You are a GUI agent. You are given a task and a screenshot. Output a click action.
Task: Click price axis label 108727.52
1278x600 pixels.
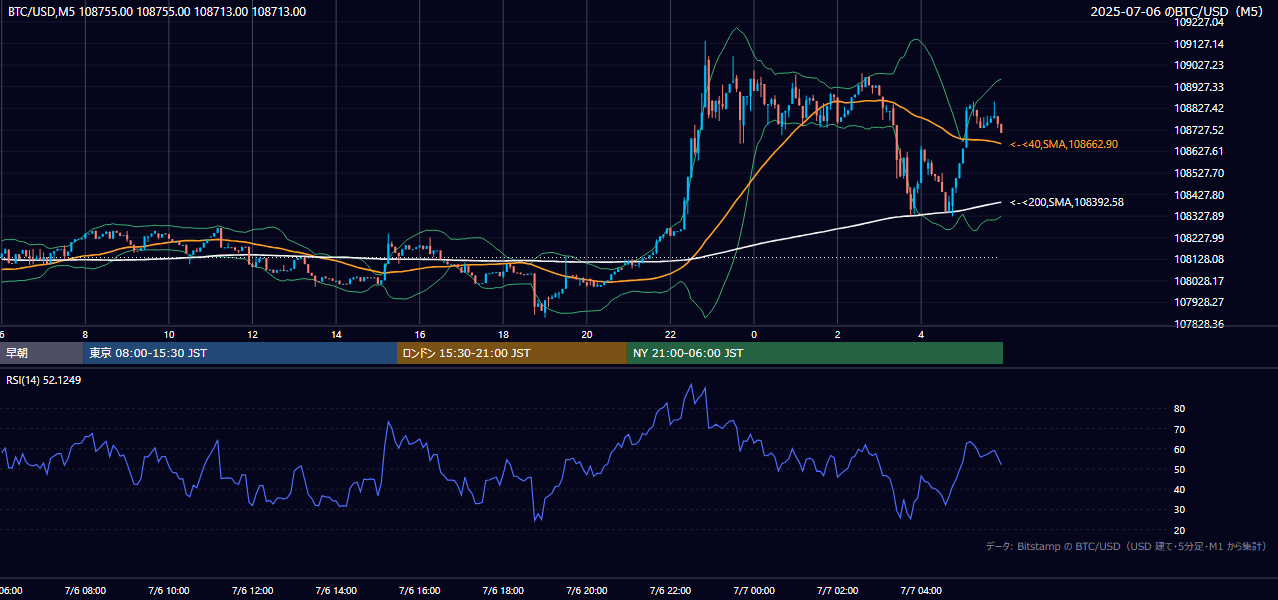pos(1199,130)
